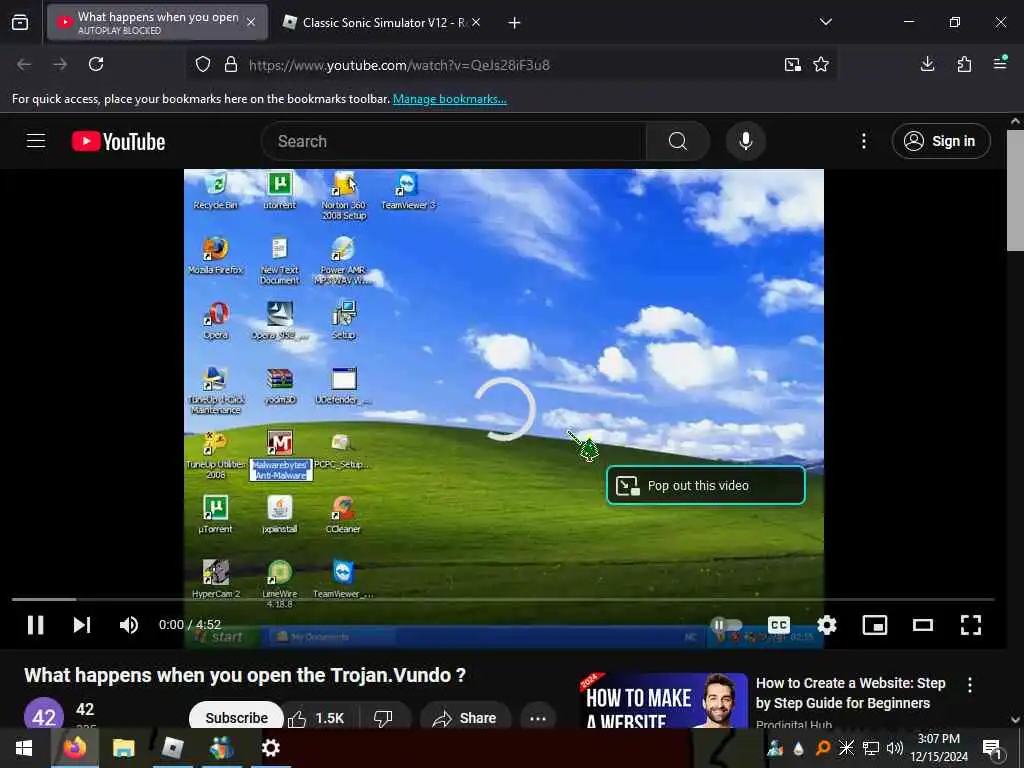Open the Settings gear on the taskbar

pos(270,748)
